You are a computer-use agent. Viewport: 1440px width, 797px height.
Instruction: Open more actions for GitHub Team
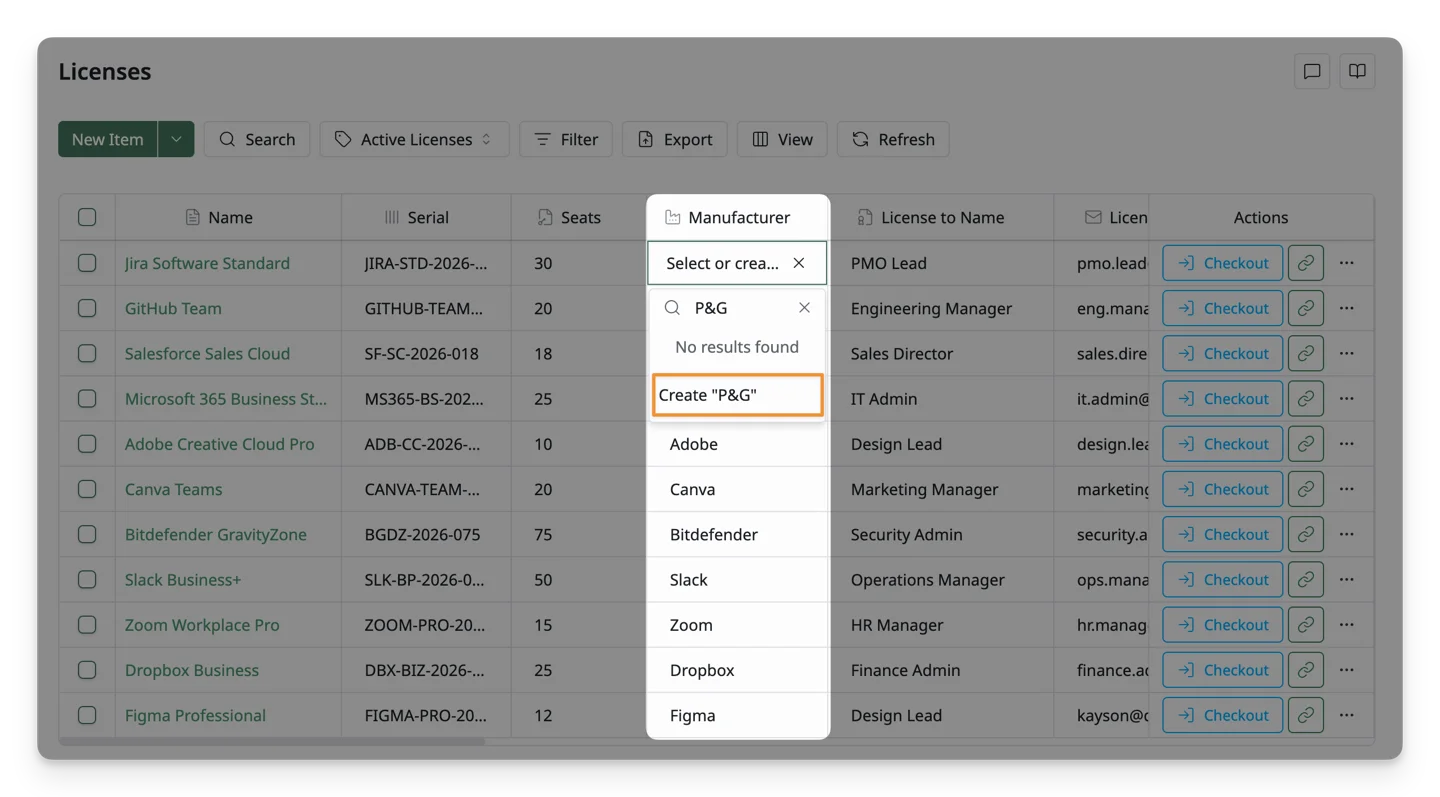pos(1347,308)
